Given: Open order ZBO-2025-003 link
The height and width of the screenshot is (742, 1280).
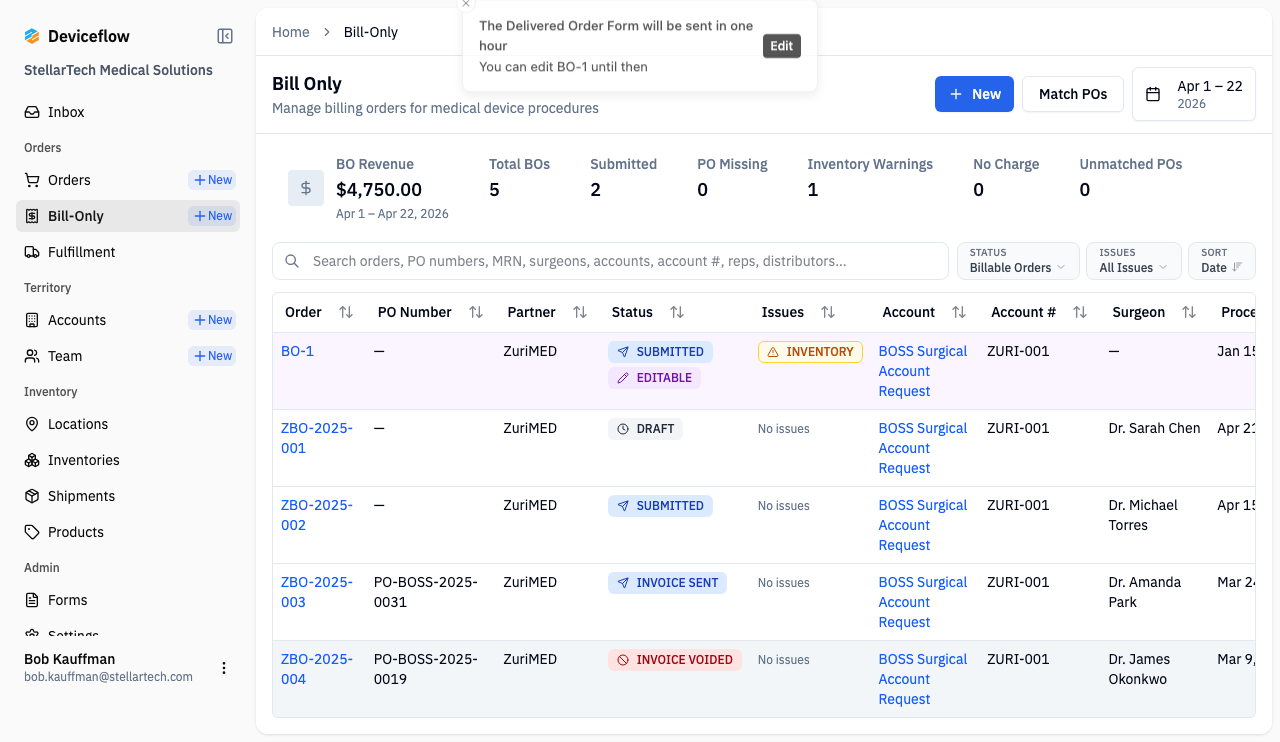Looking at the screenshot, I should tap(317, 592).
